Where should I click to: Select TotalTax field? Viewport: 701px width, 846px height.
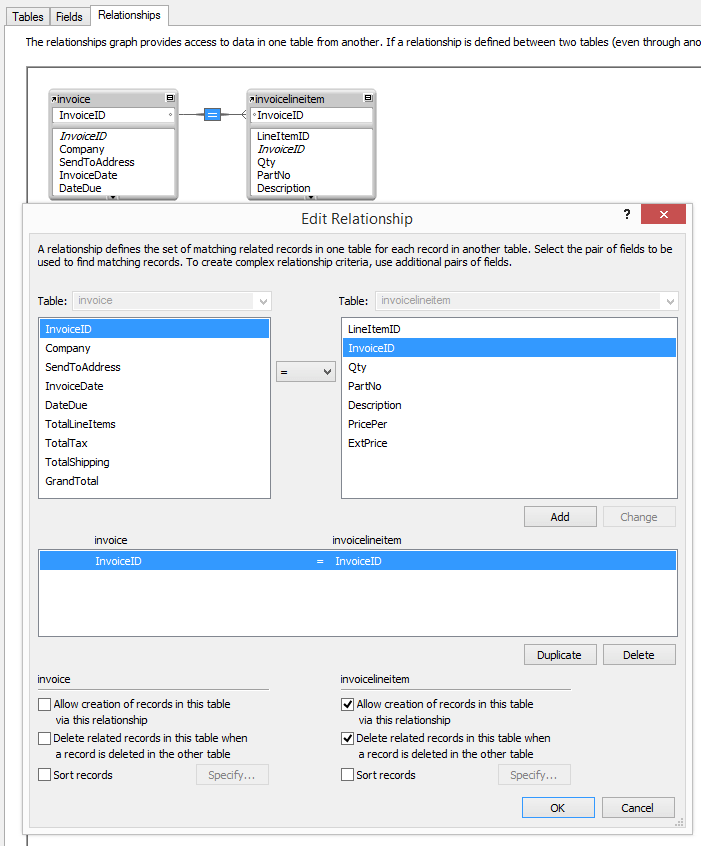click(x=154, y=443)
